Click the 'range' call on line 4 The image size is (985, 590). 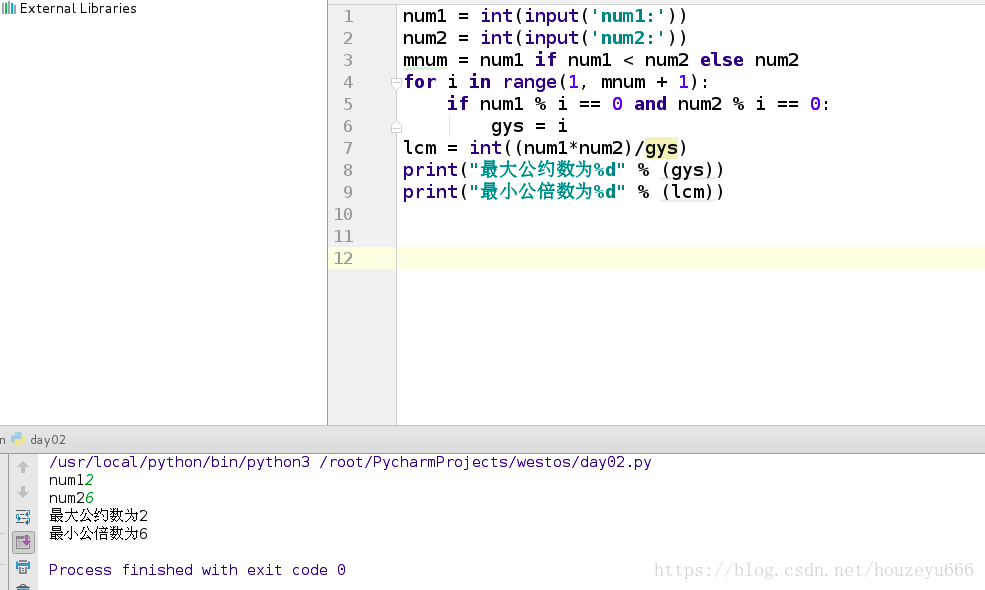tap(530, 82)
